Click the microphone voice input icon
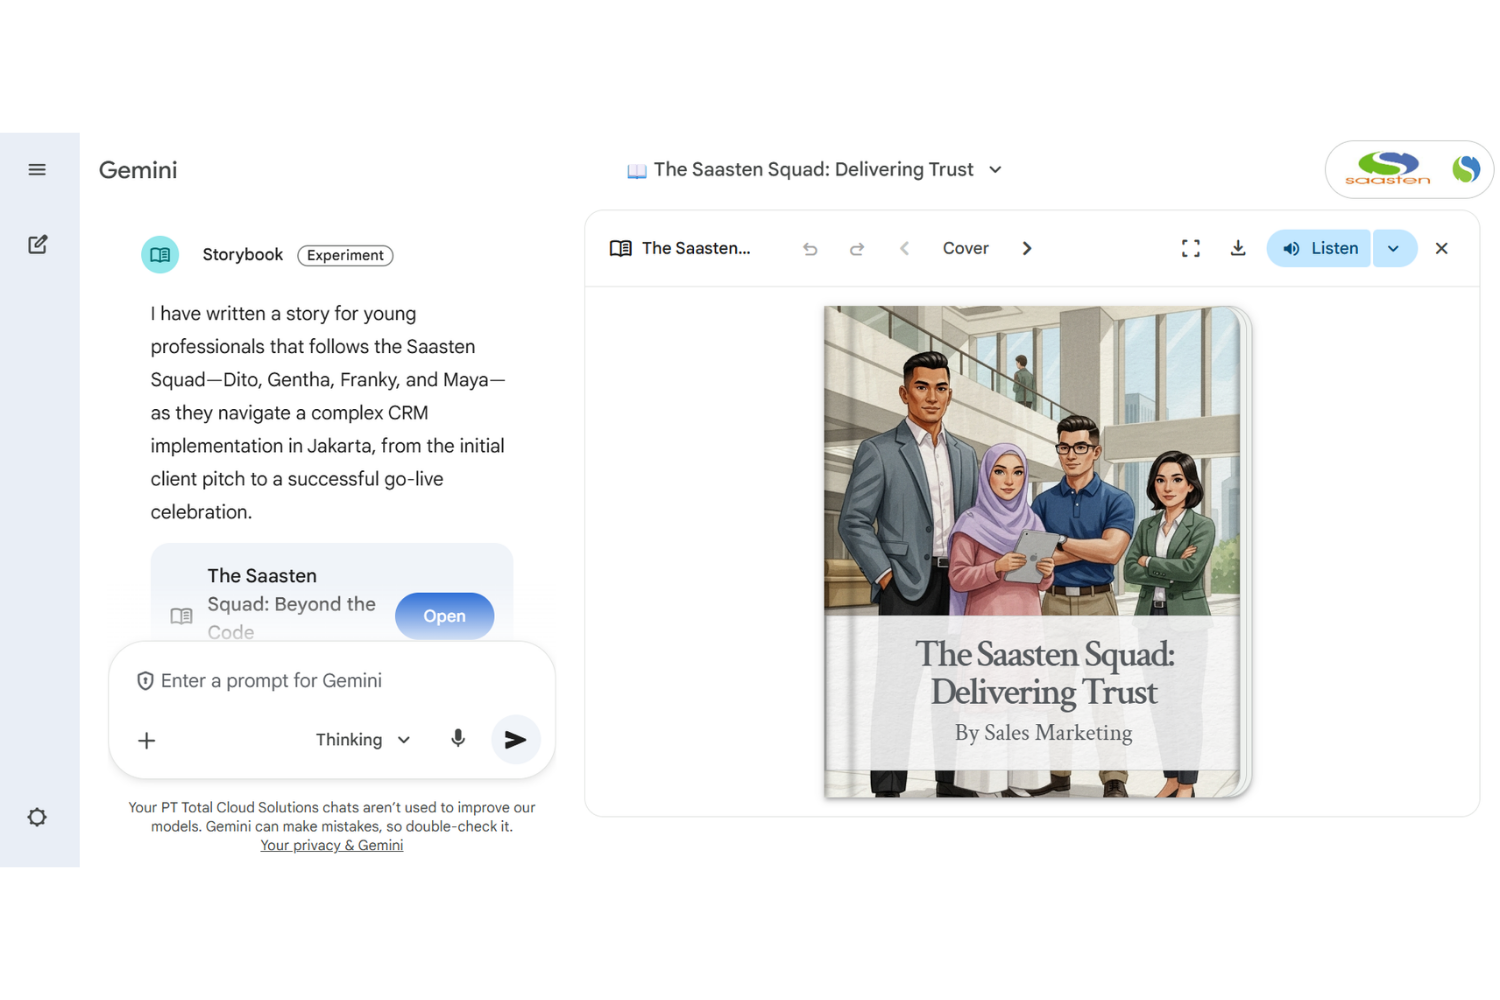 (x=458, y=739)
